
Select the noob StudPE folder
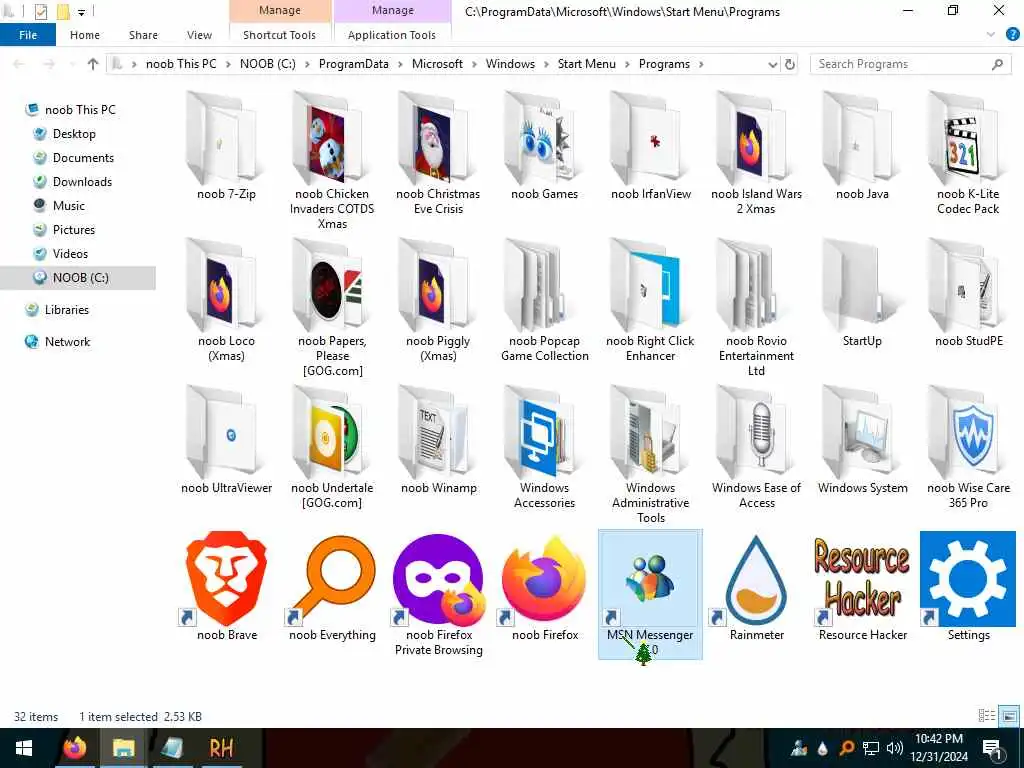pos(968,292)
